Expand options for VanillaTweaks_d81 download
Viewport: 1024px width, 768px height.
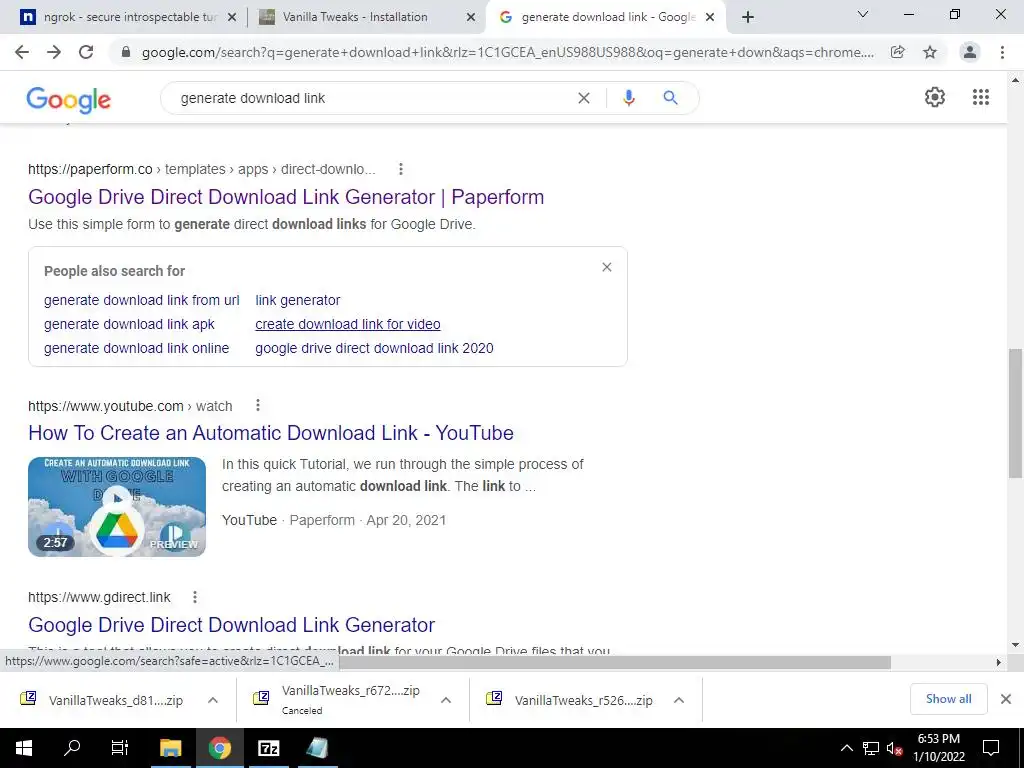tap(213, 700)
